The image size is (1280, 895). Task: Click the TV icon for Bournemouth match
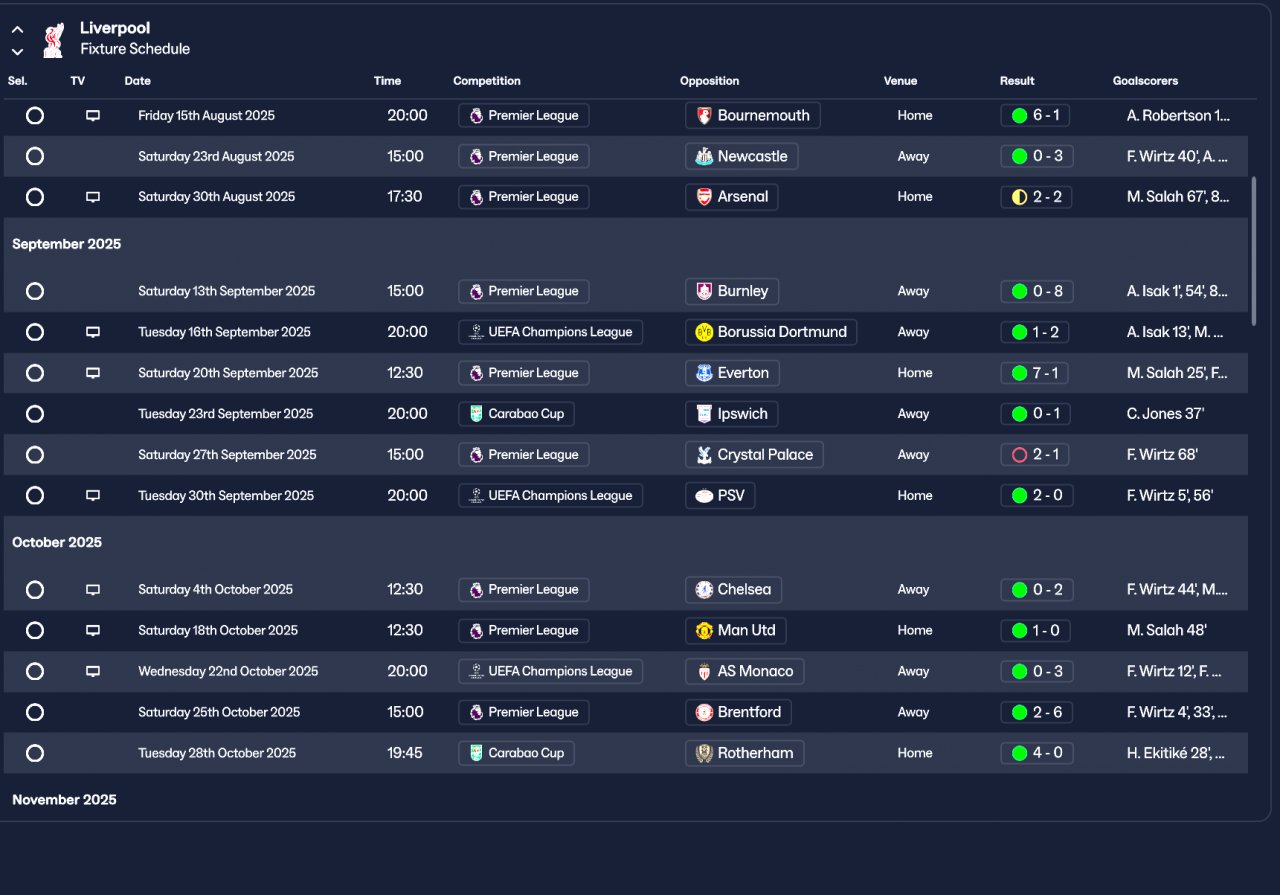[93, 116]
